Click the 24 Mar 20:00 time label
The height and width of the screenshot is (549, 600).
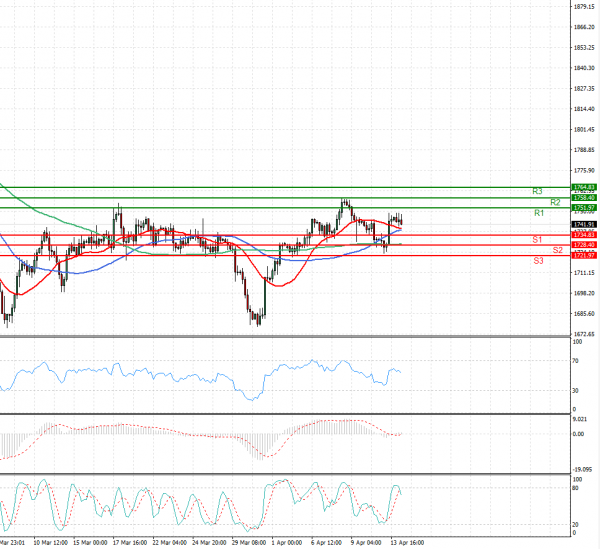click(x=209, y=542)
